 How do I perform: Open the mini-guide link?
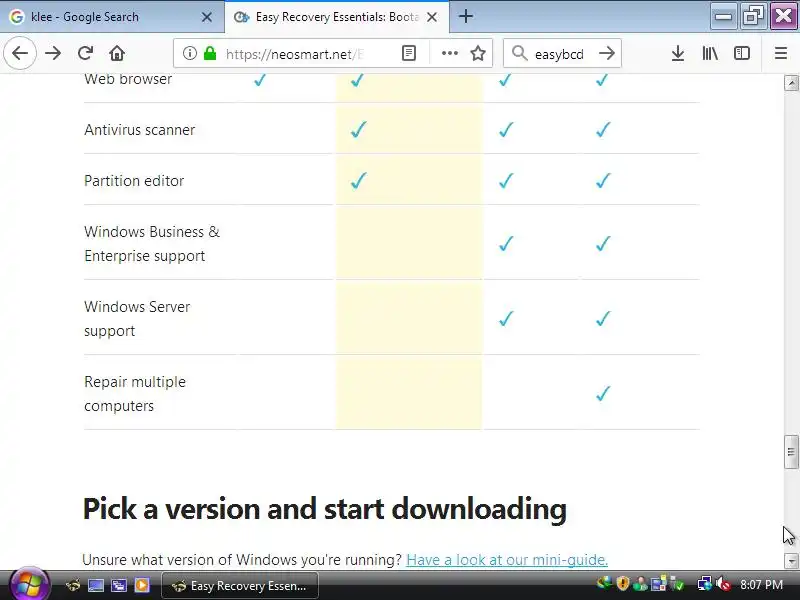507,560
